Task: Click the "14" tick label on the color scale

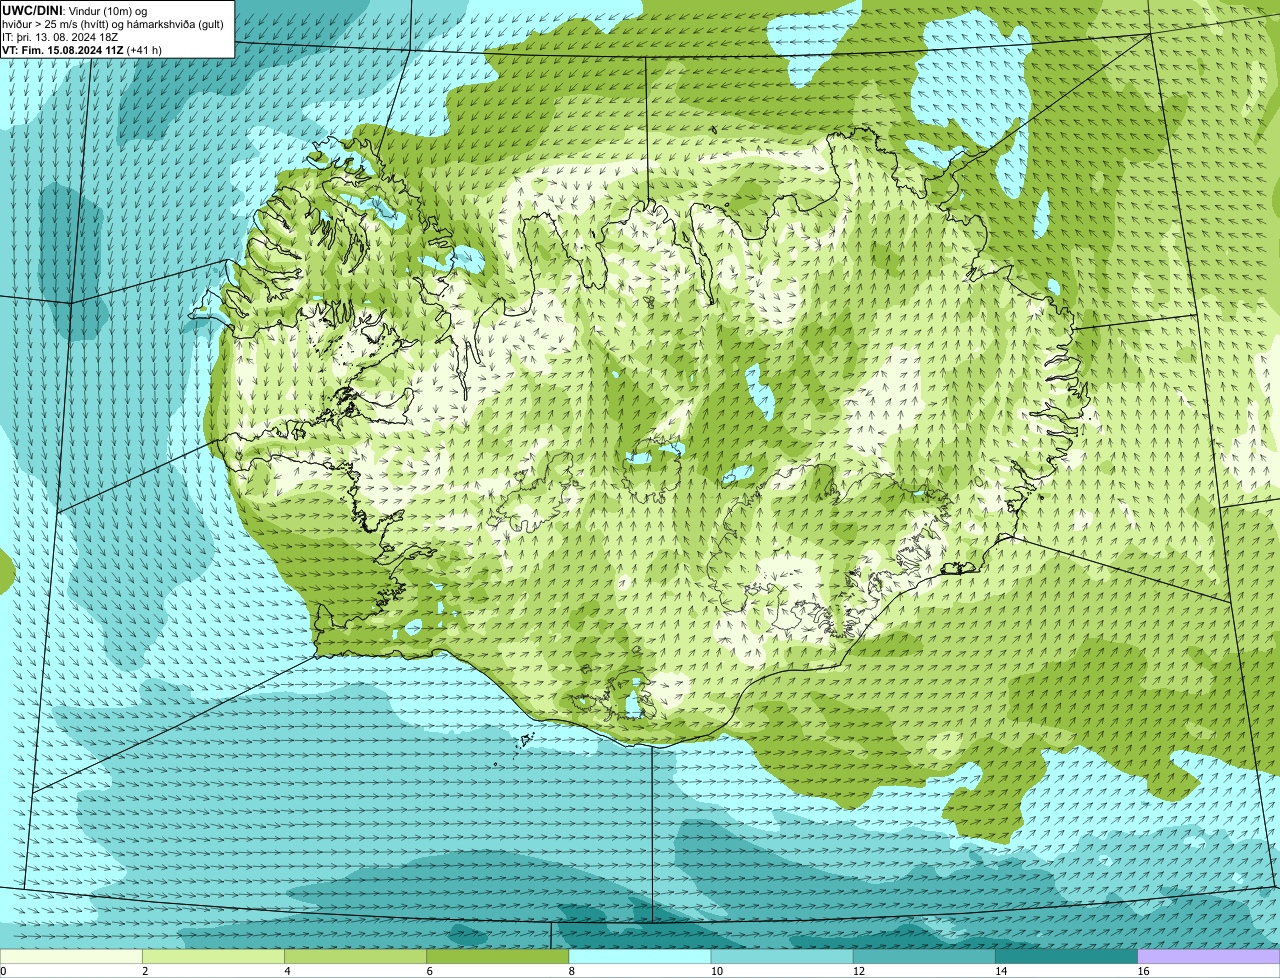Action: click(1001, 971)
